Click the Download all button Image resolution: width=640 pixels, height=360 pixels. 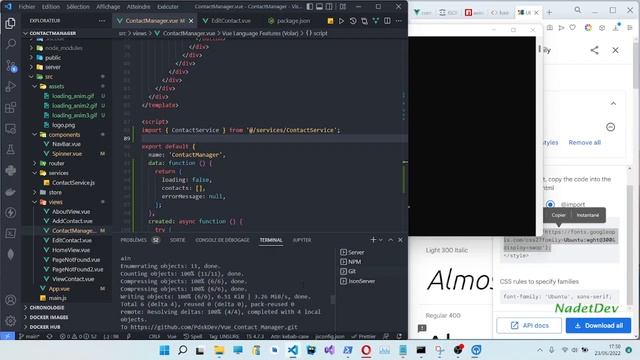[598, 325]
